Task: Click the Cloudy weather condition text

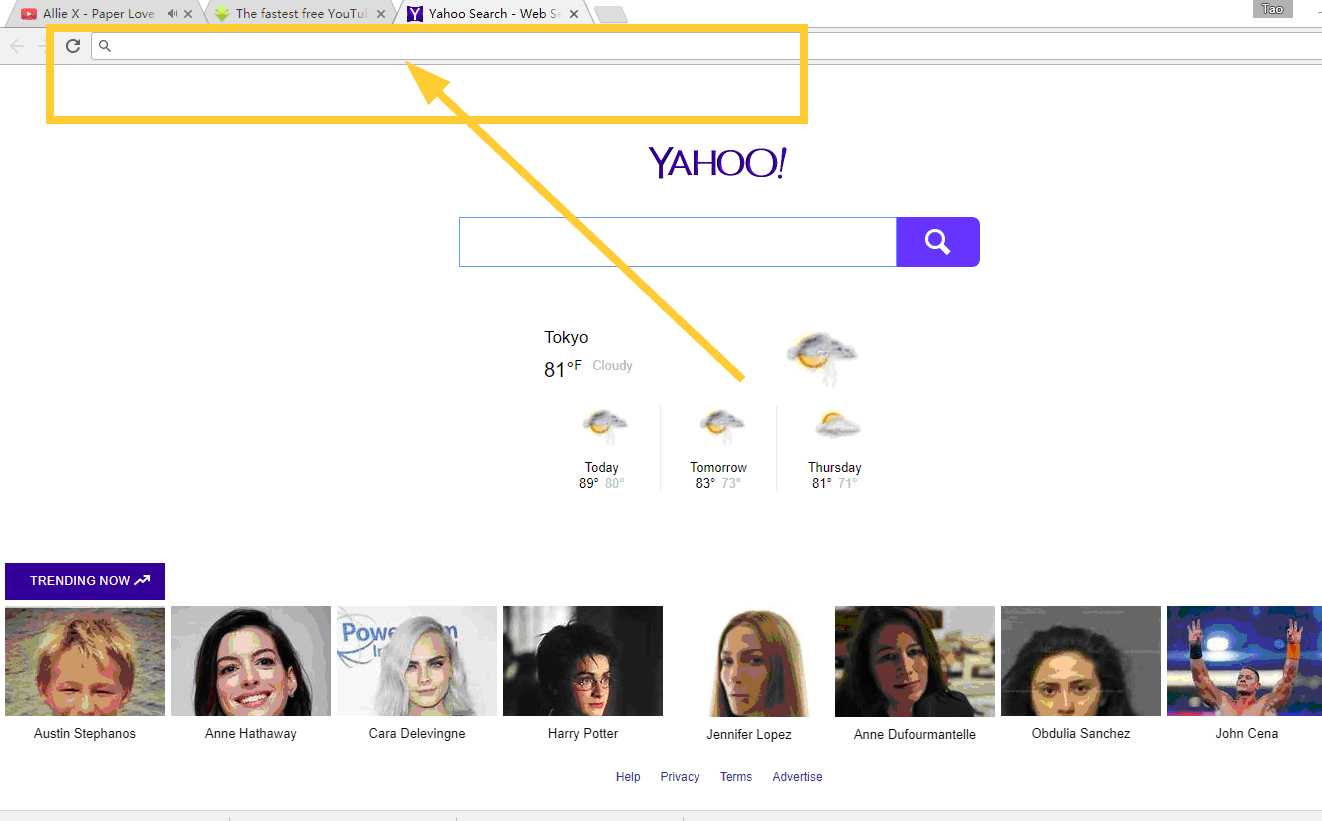Action: 612,366
